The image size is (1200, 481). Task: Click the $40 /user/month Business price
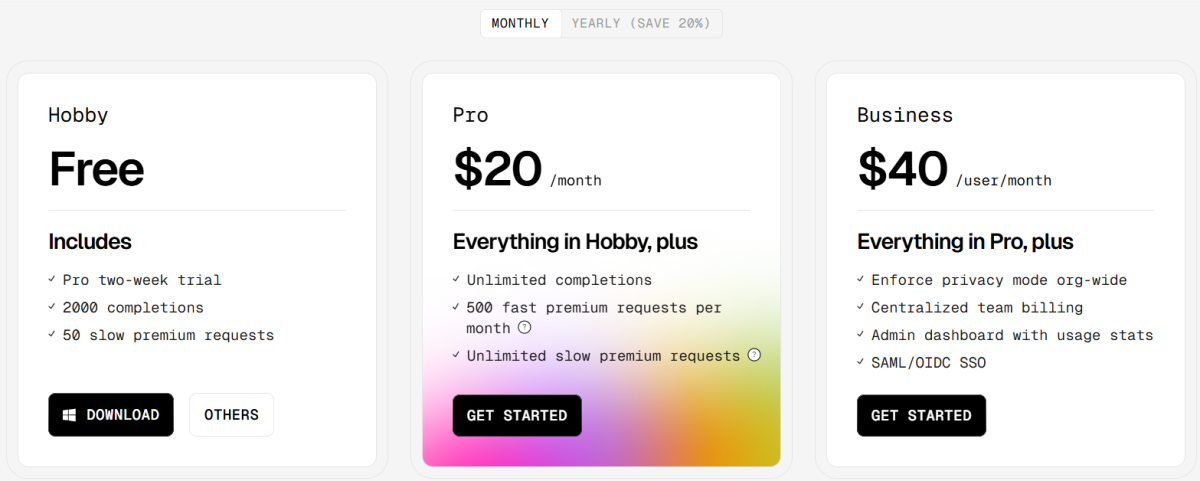tap(954, 169)
